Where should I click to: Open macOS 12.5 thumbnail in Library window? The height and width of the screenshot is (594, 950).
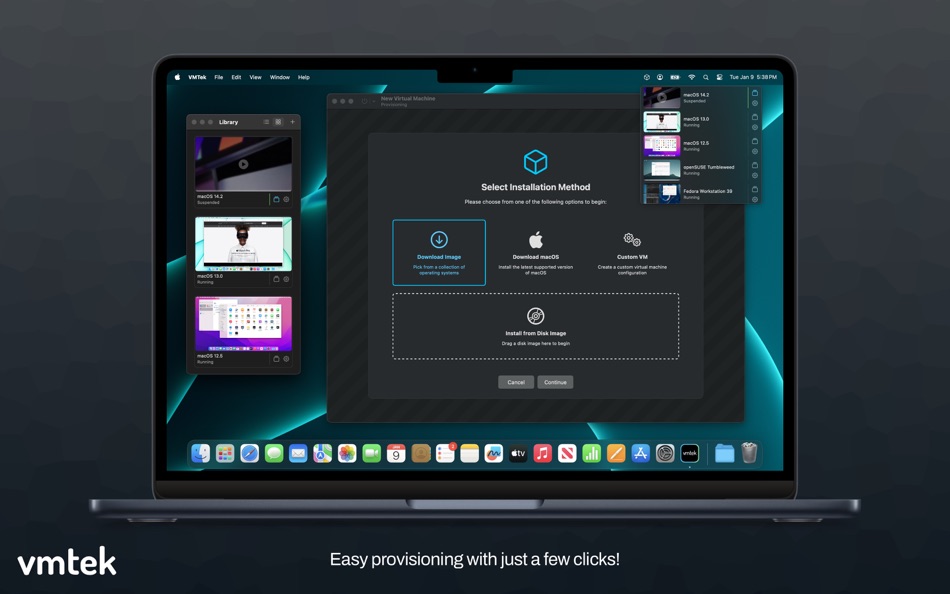point(243,324)
